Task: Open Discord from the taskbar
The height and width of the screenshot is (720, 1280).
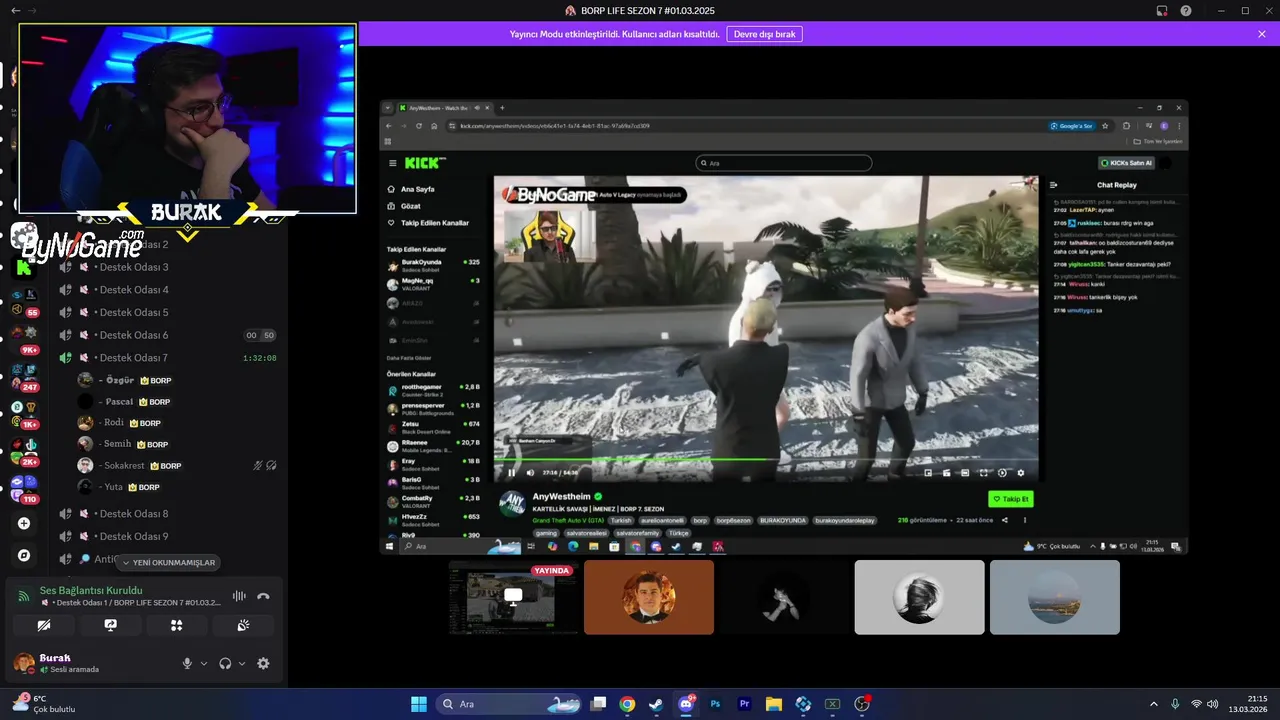Action: pyautogui.click(x=686, y=704)
